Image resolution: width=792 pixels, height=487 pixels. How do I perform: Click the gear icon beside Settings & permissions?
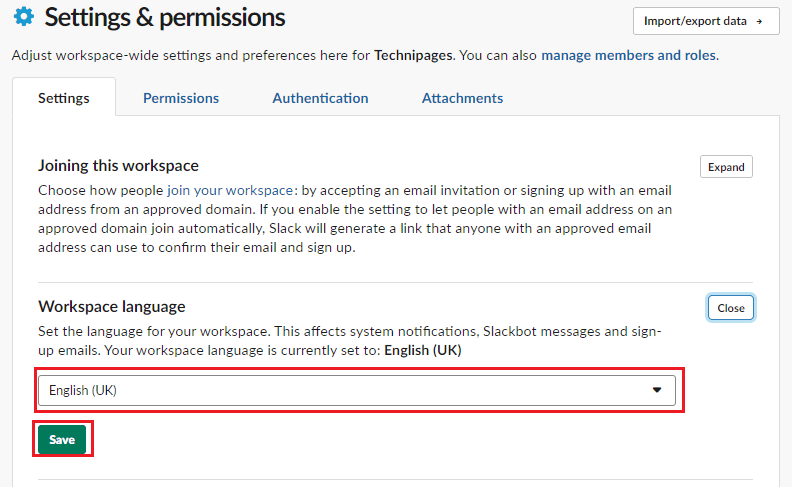coord(23,17)
